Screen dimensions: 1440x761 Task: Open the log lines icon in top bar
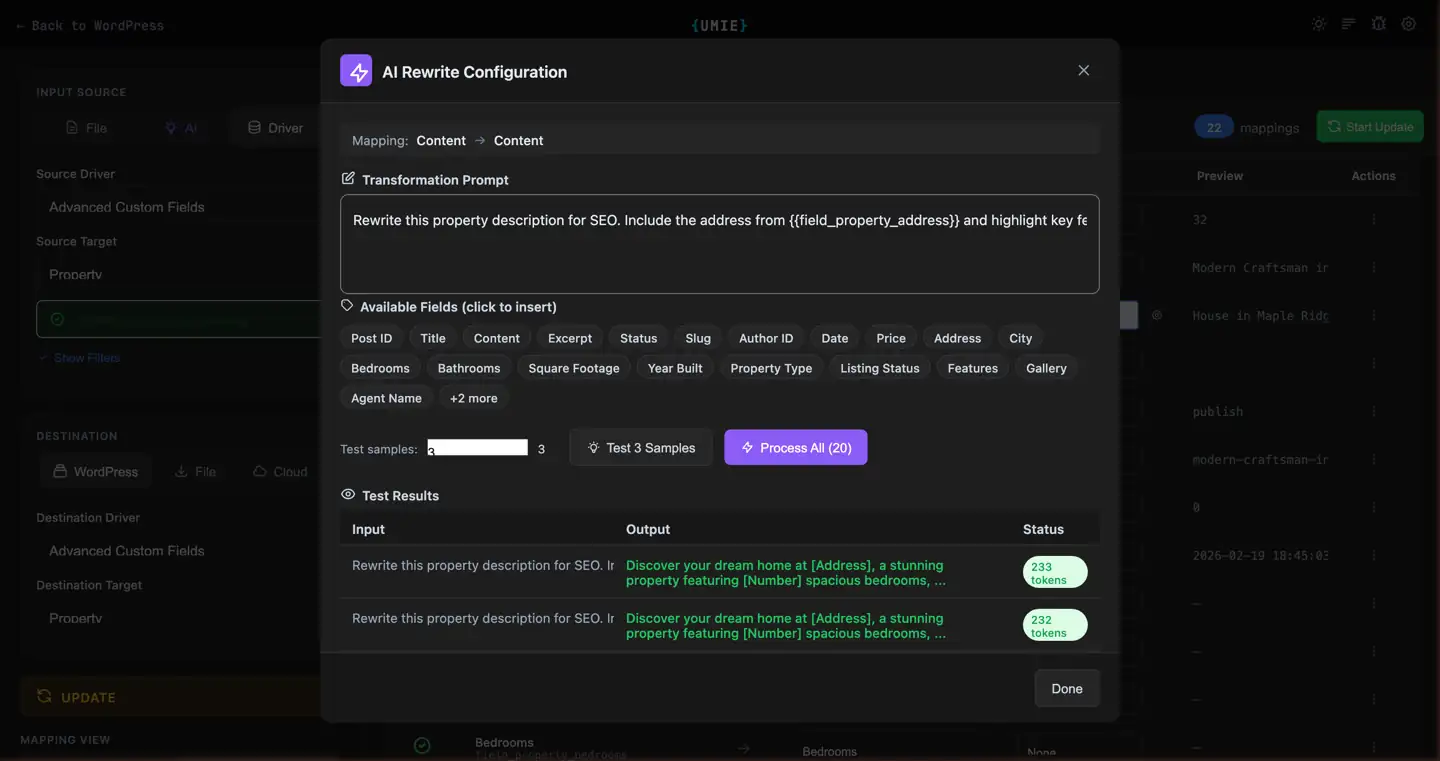click(1349, 24)
